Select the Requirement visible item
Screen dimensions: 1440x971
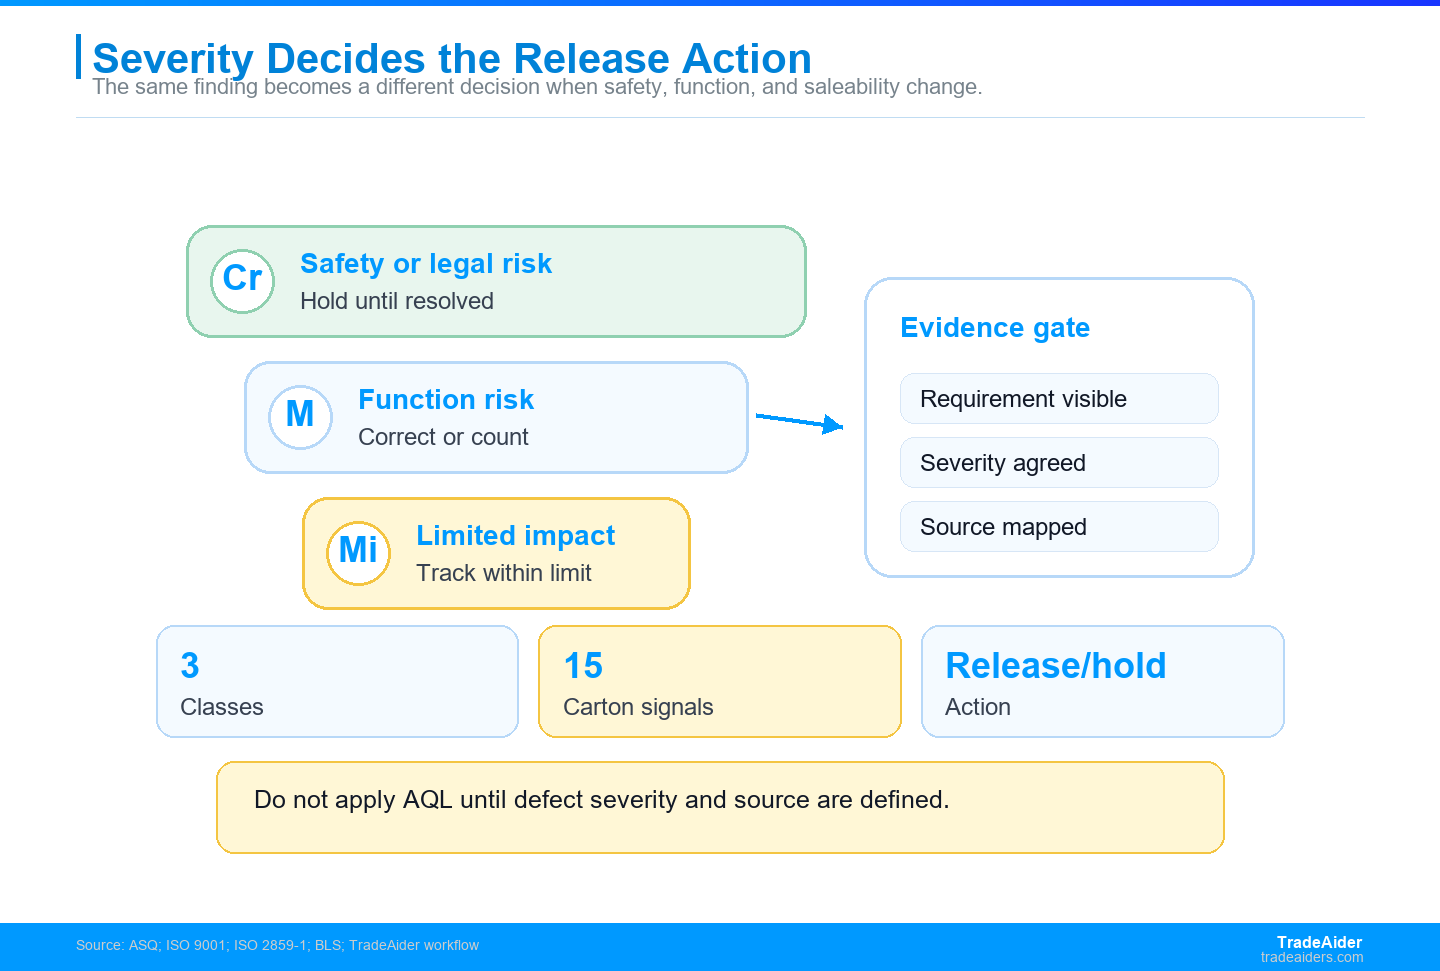1059,399
